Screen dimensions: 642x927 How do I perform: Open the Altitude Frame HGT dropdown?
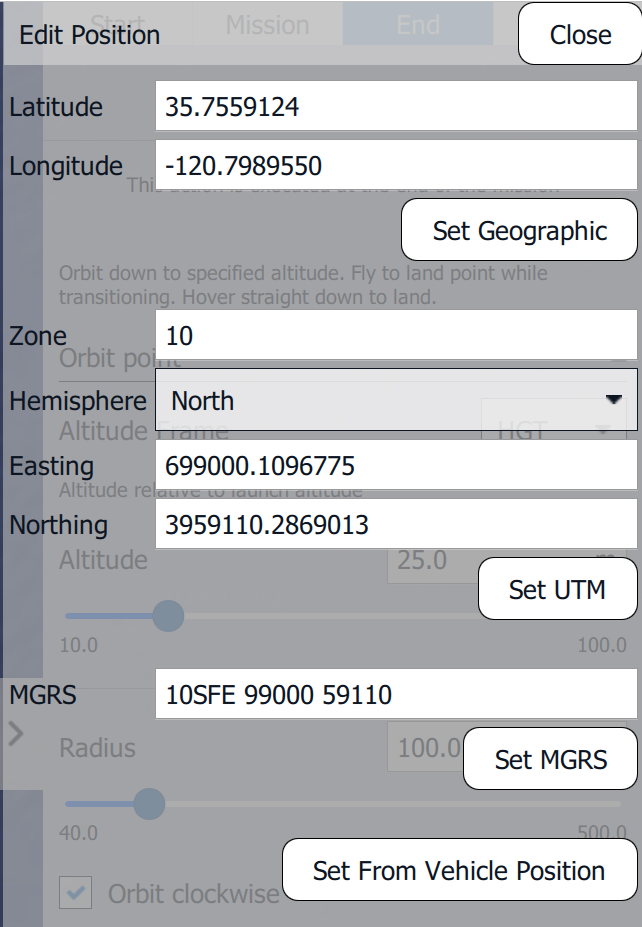(553, 430)
